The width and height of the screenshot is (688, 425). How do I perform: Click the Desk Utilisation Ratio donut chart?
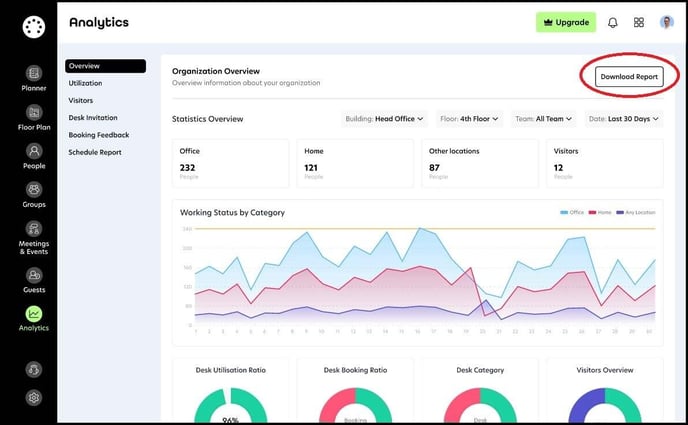tap(230, 406)
